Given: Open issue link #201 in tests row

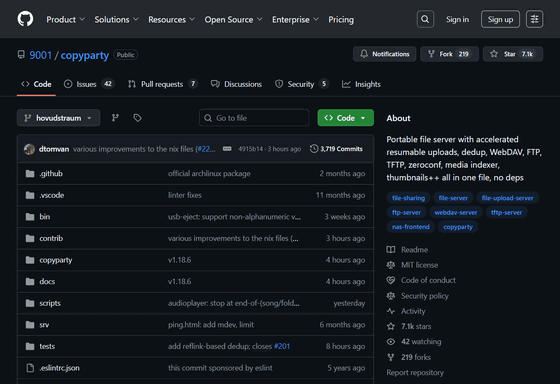Looking at the screenshot, I should tap(282, 346).
